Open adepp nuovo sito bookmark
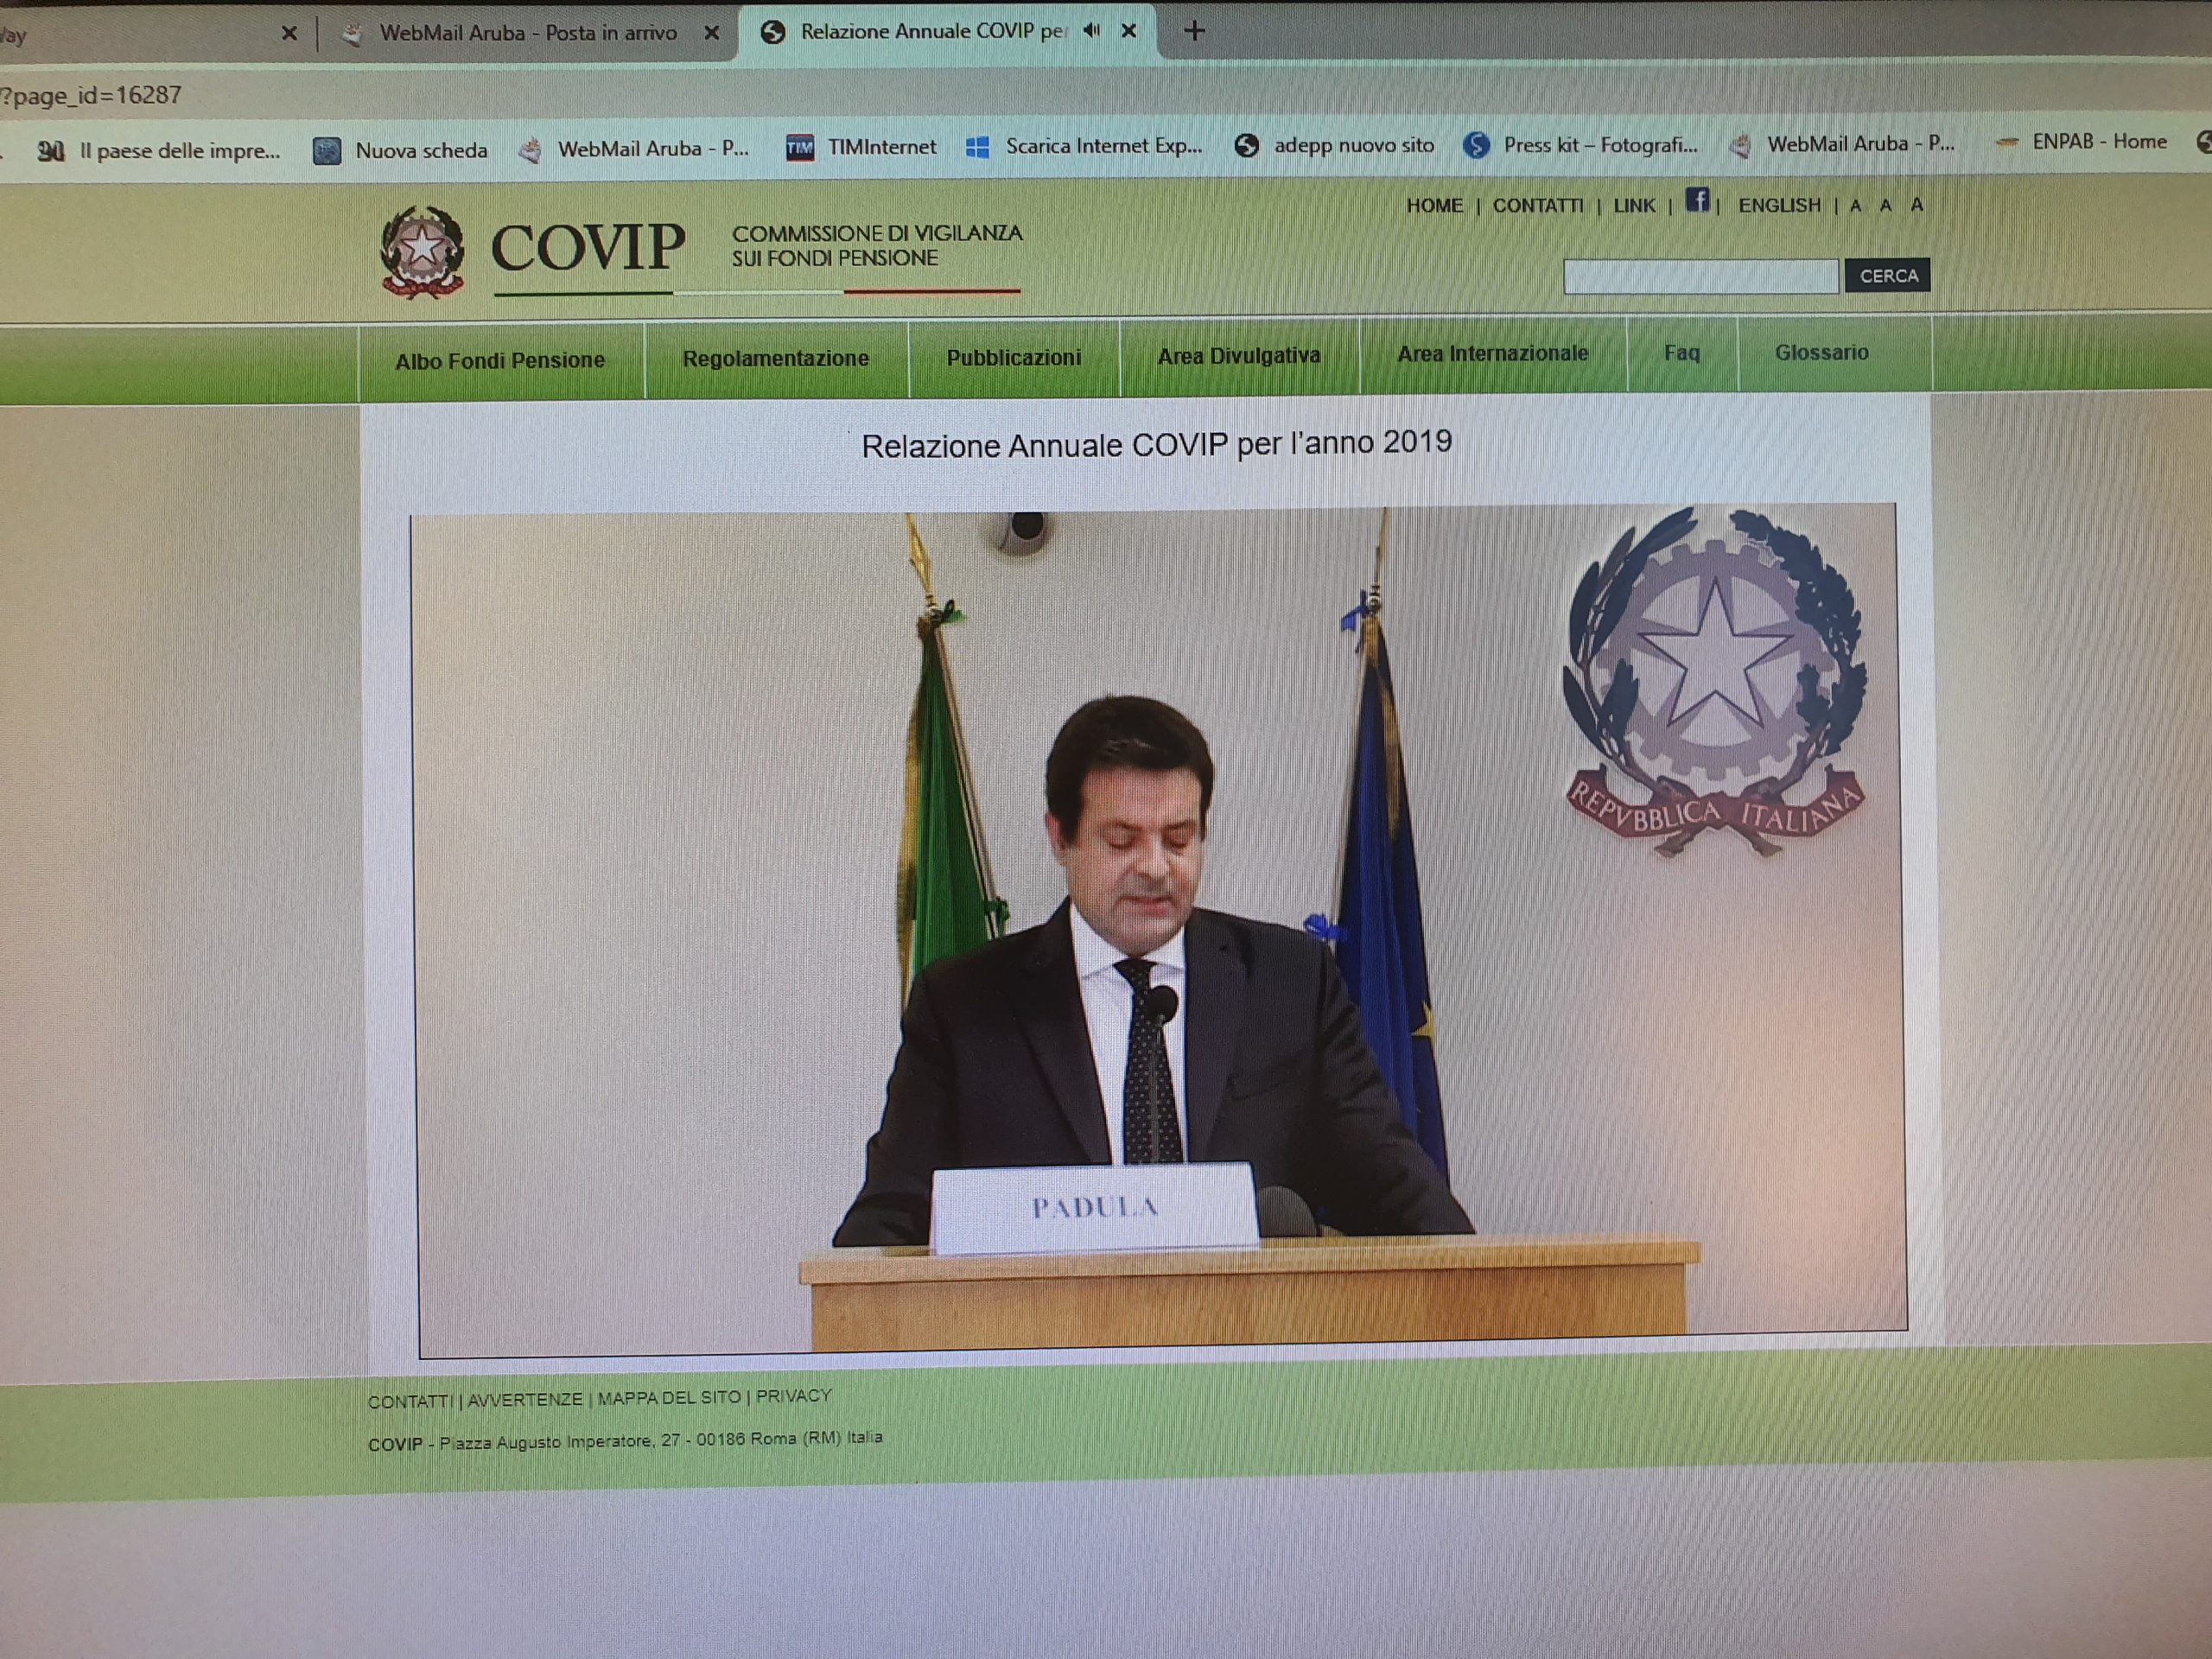The image size is (2212, 1659). (1335, 146)
